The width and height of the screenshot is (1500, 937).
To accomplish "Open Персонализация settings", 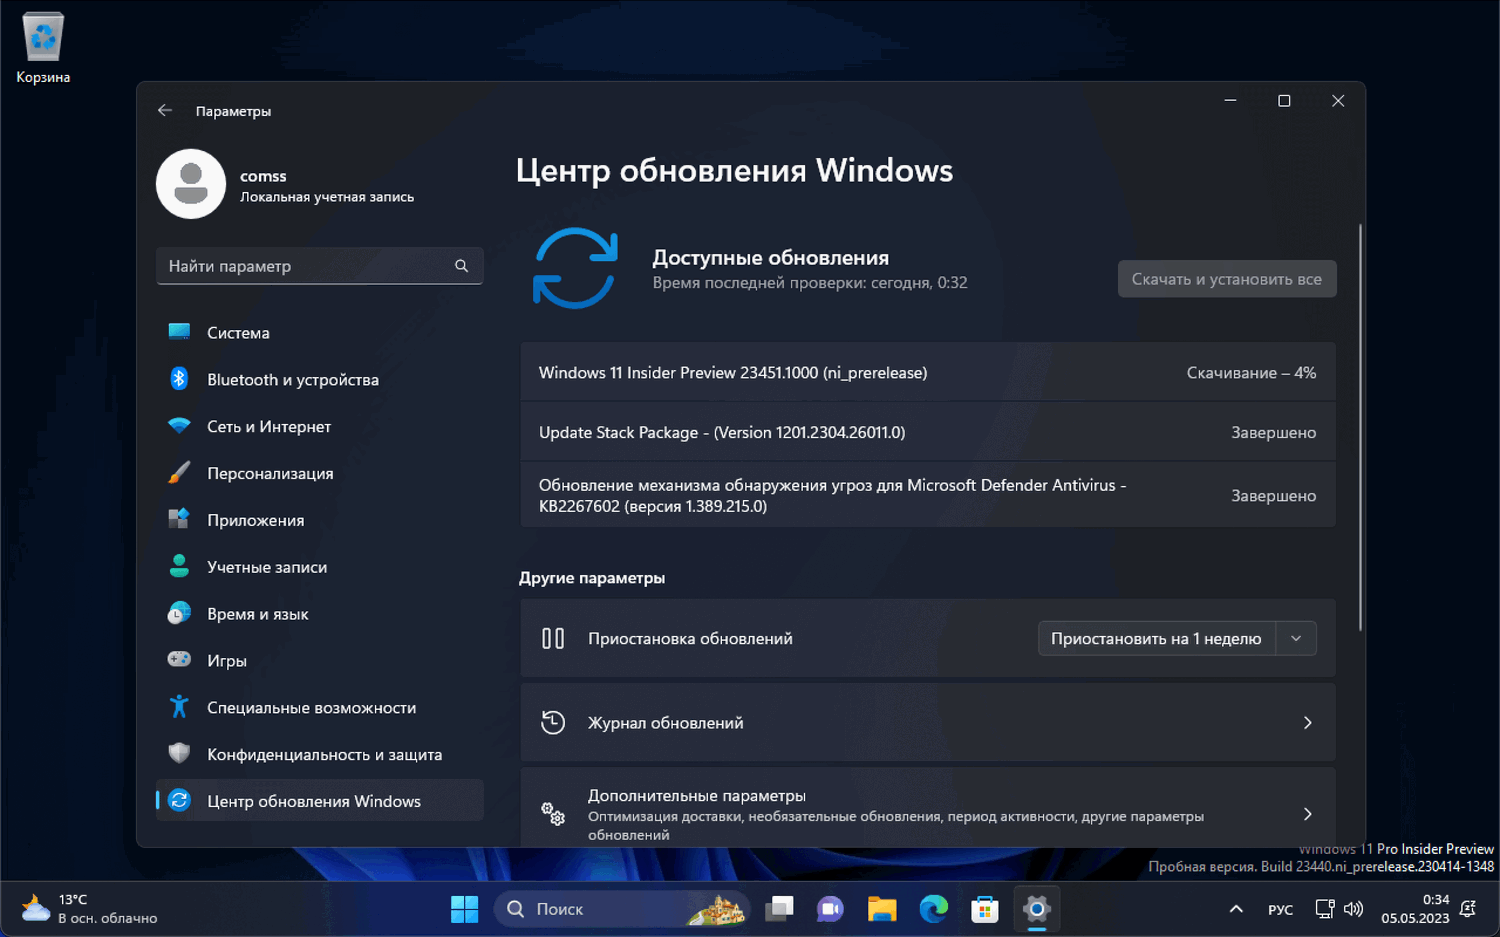I will point(274,473).
